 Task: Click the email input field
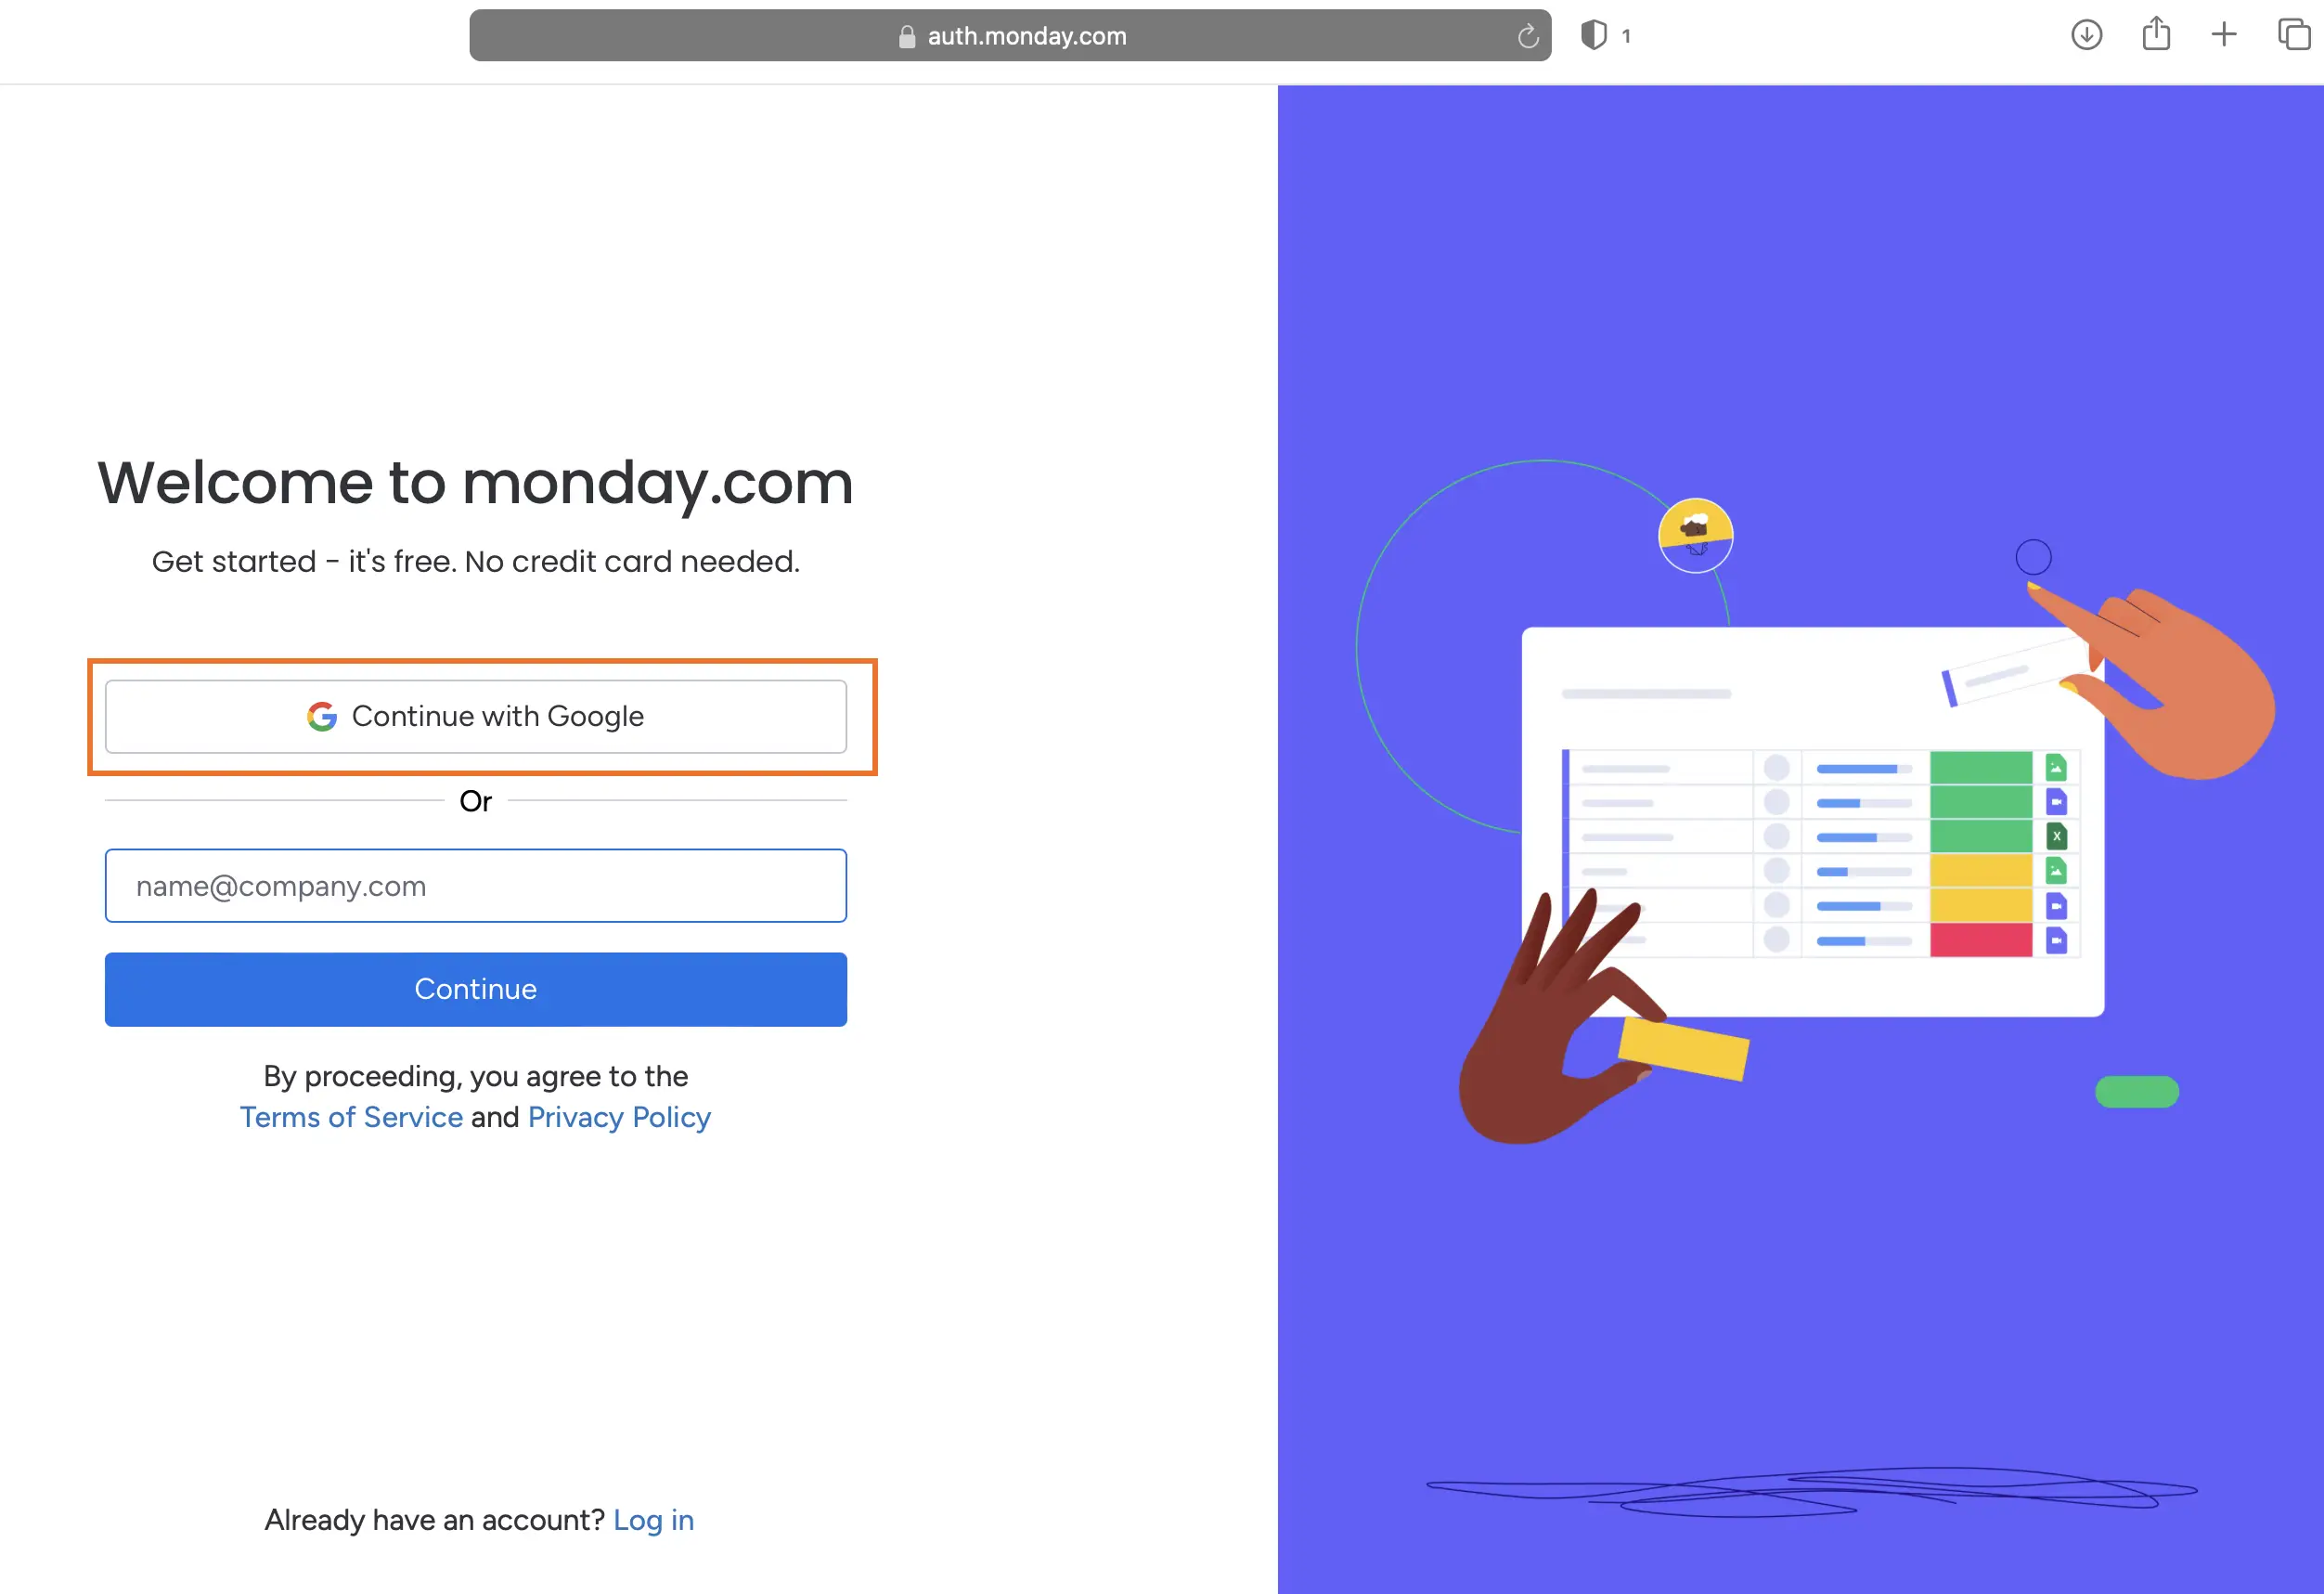pyautogui.click(x=475, y=884)
